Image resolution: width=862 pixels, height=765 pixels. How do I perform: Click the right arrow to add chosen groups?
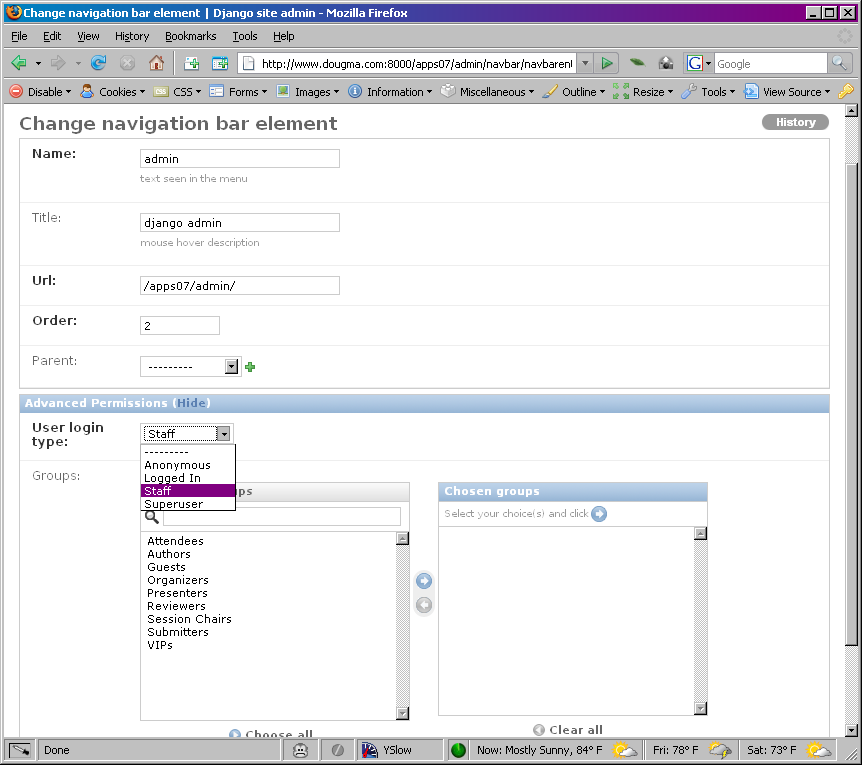tap(424, 581)
